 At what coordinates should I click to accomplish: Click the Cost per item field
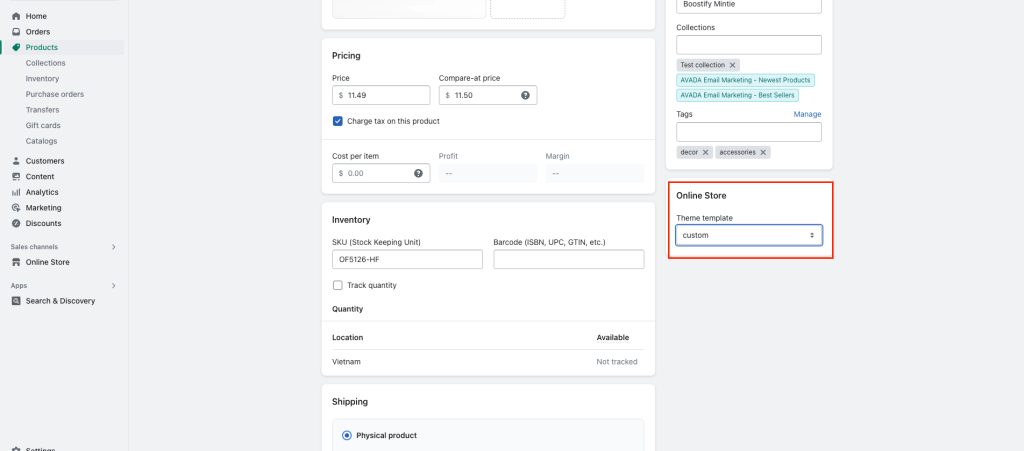[x=381, y=174]
